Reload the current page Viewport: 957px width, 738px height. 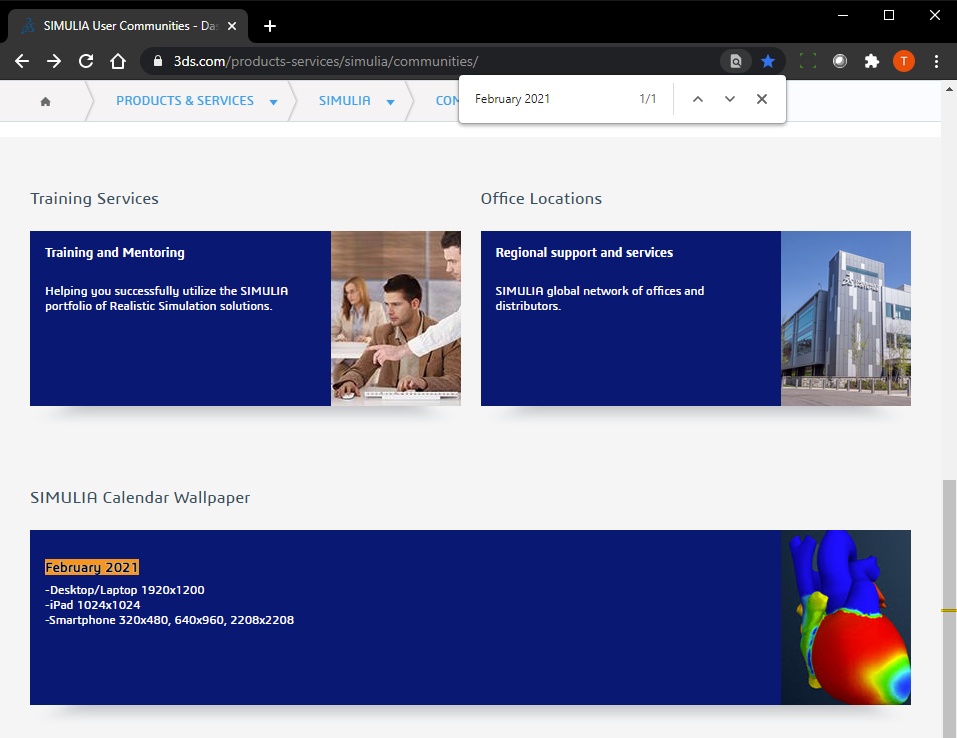pyautogui.click(x=86, y=61)
